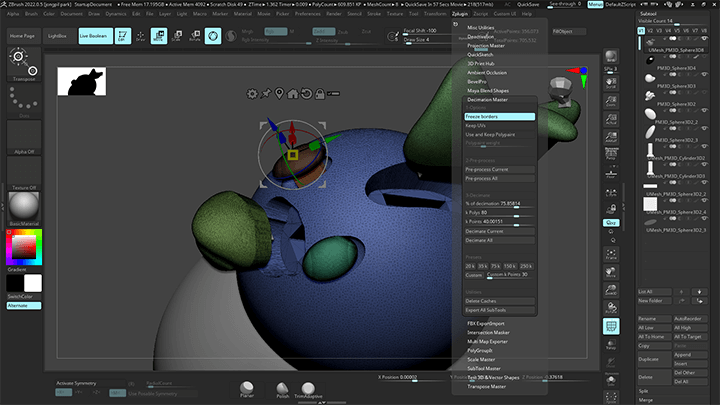This screenshot has height=405, width=720.
Task: Select the Scale mode icon
Action: 177,35
